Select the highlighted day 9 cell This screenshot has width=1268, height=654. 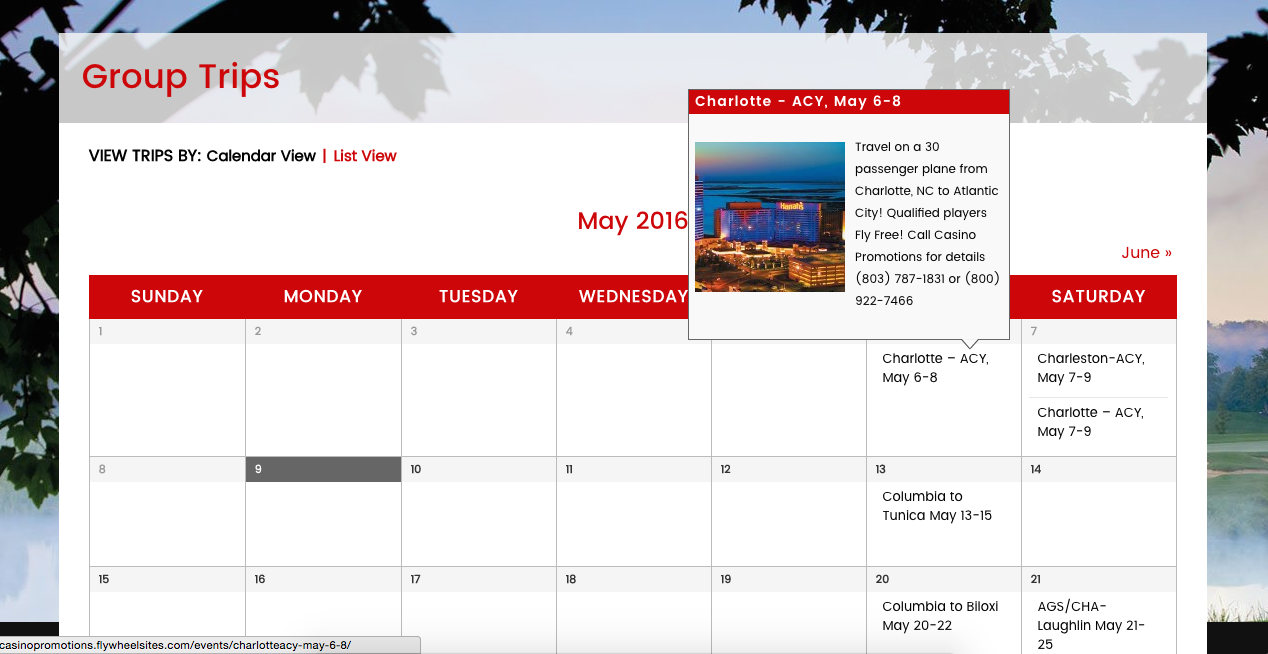tap(323, 469)
